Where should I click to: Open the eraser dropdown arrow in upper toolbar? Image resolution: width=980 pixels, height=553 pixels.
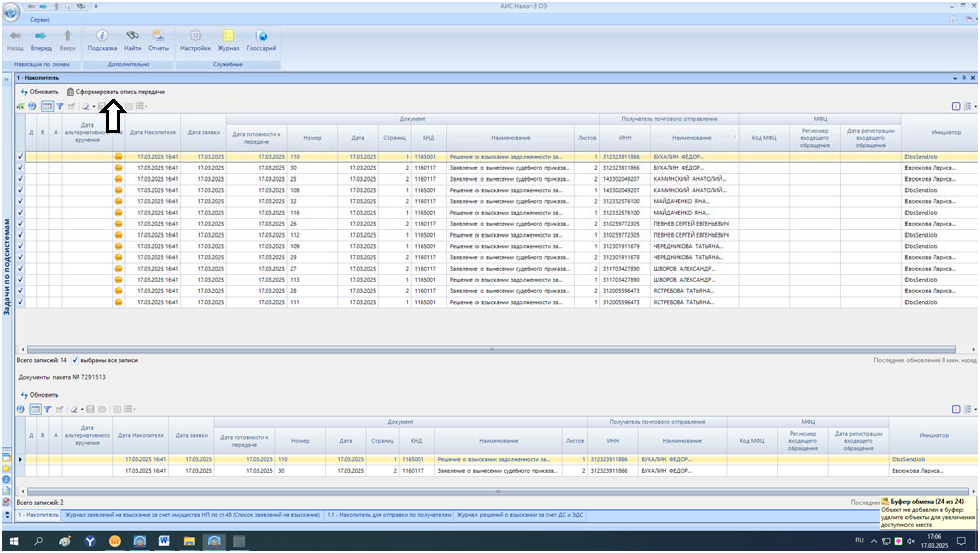click(94, 105)
